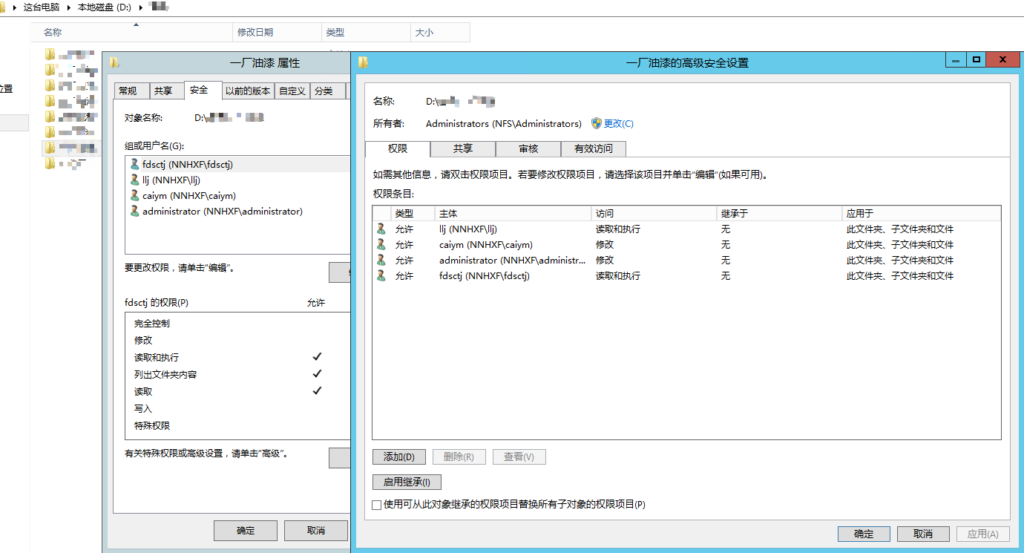Switch to 共享 tab in advanced settings
Image resolution: width=1024 pixels, height=553 pixels.
463,149
